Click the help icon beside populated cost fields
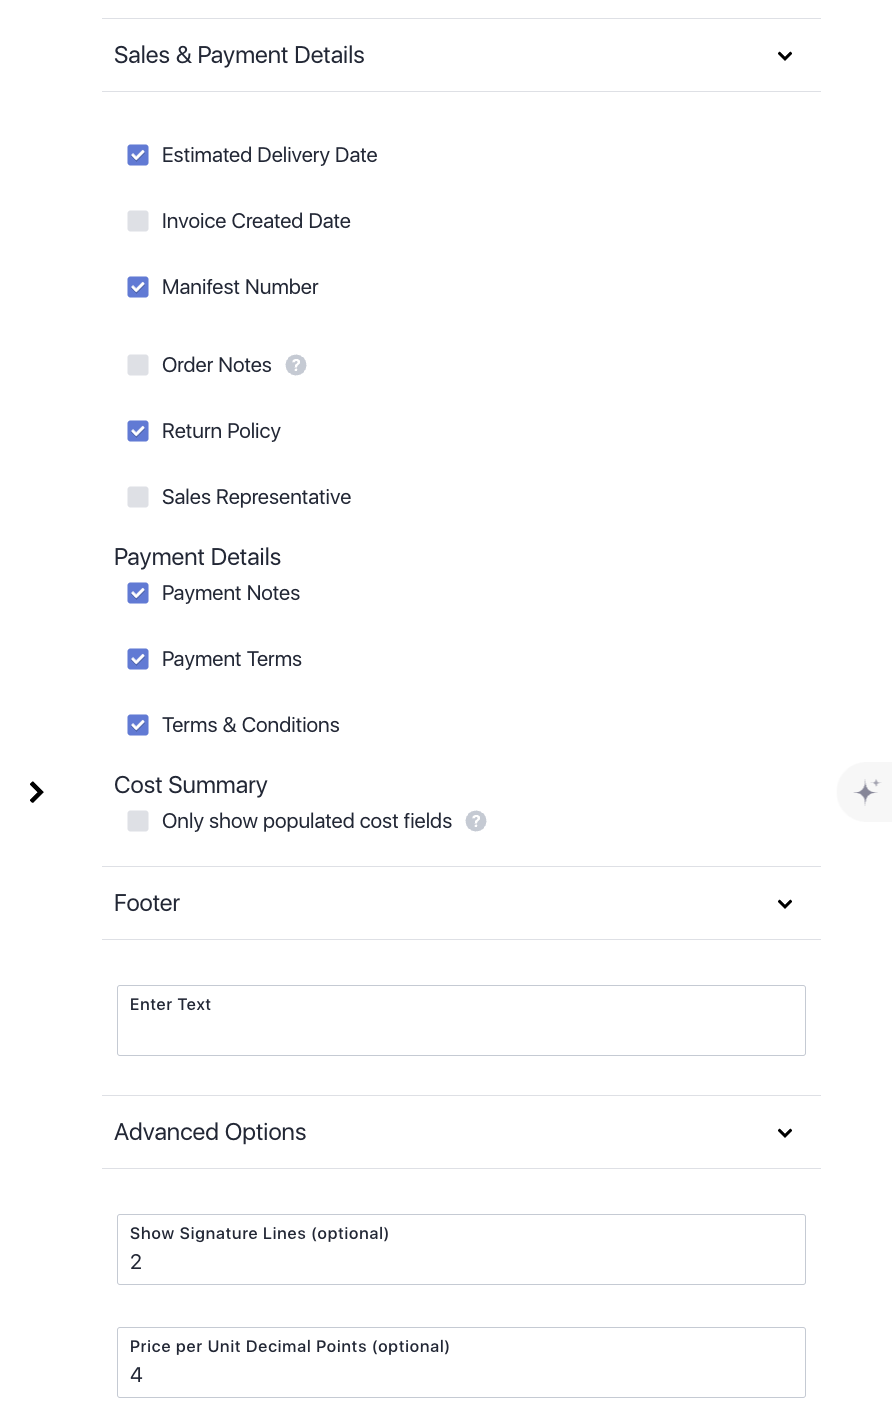Screen dimensions: 892x1416 tap(477, 821)
